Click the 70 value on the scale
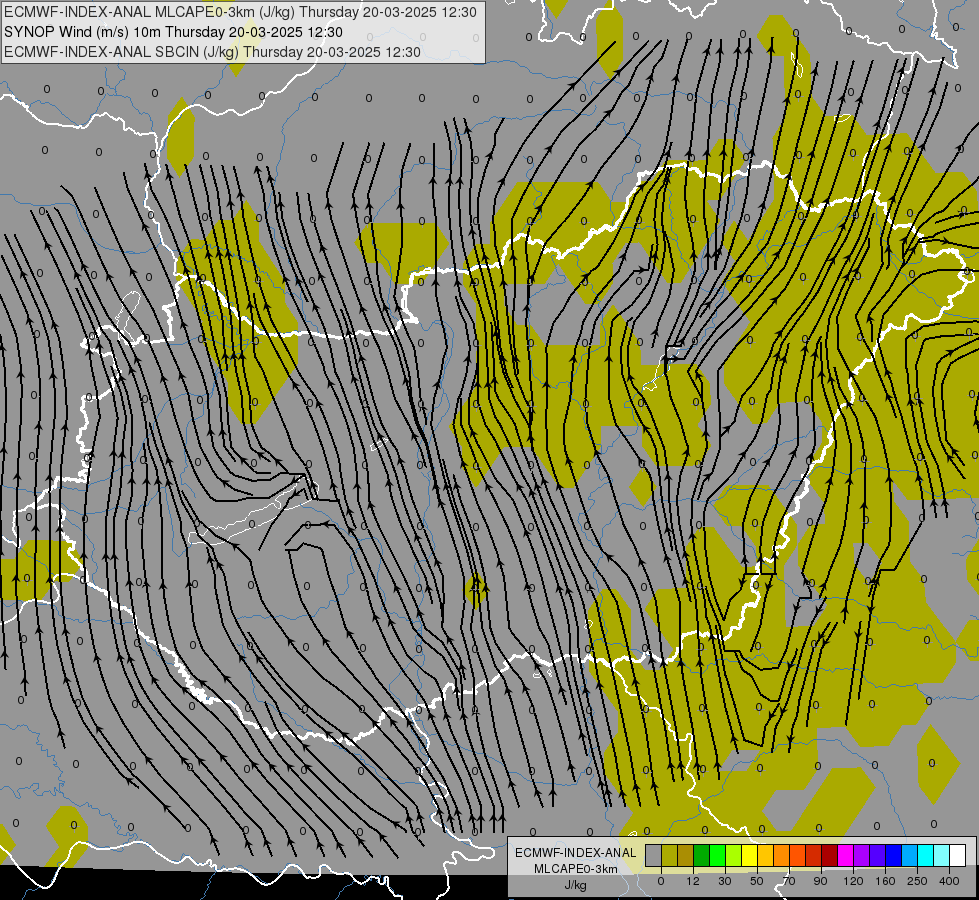Image resolution: width=979 pixels, height=900 pixels. [789, 881]
